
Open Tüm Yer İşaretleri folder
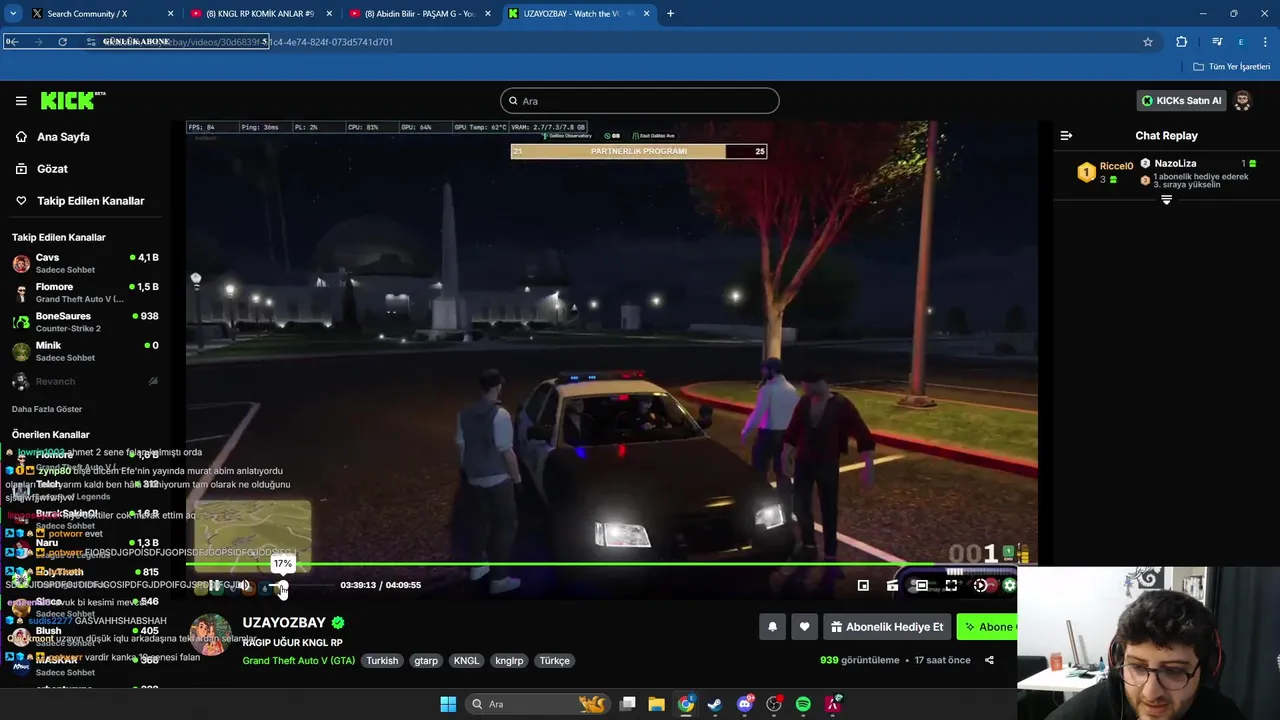coord(1232,67)
